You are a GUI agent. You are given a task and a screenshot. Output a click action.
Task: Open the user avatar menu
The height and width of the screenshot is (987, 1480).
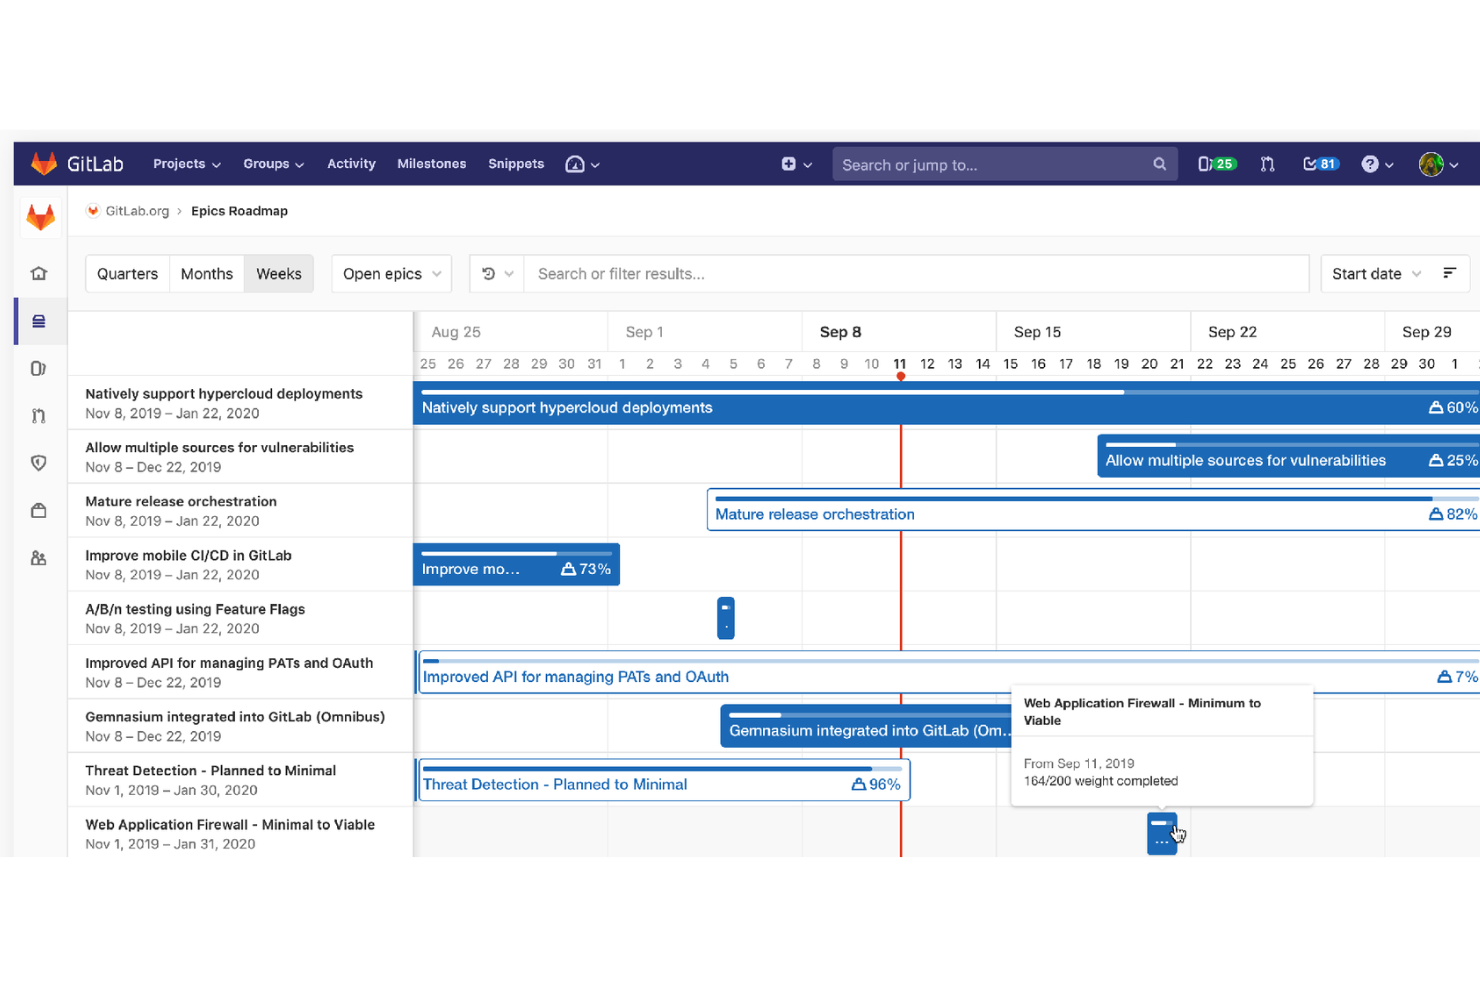1438,164
